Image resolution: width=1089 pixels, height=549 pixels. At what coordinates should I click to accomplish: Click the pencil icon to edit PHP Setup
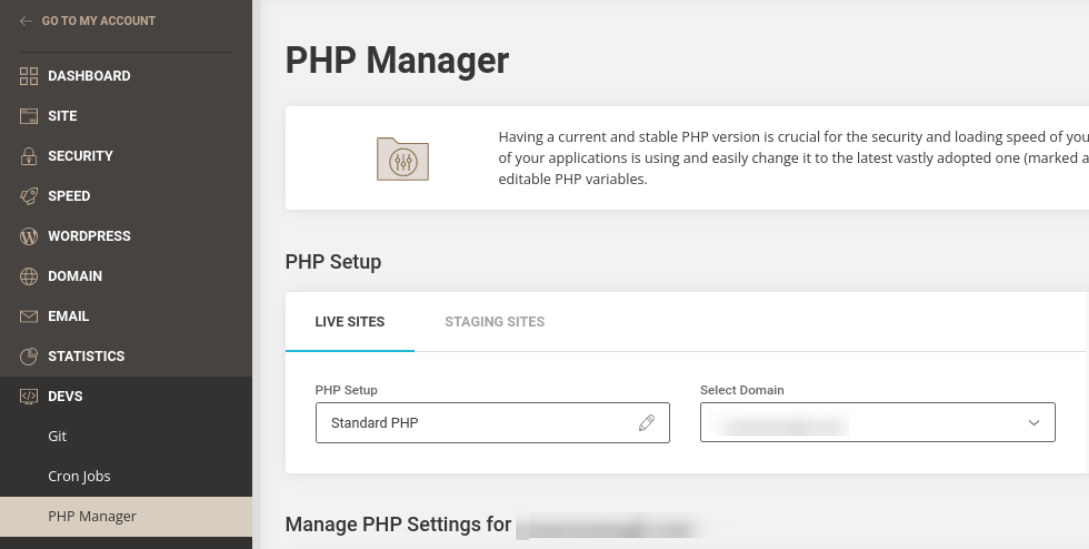[646, 423]
